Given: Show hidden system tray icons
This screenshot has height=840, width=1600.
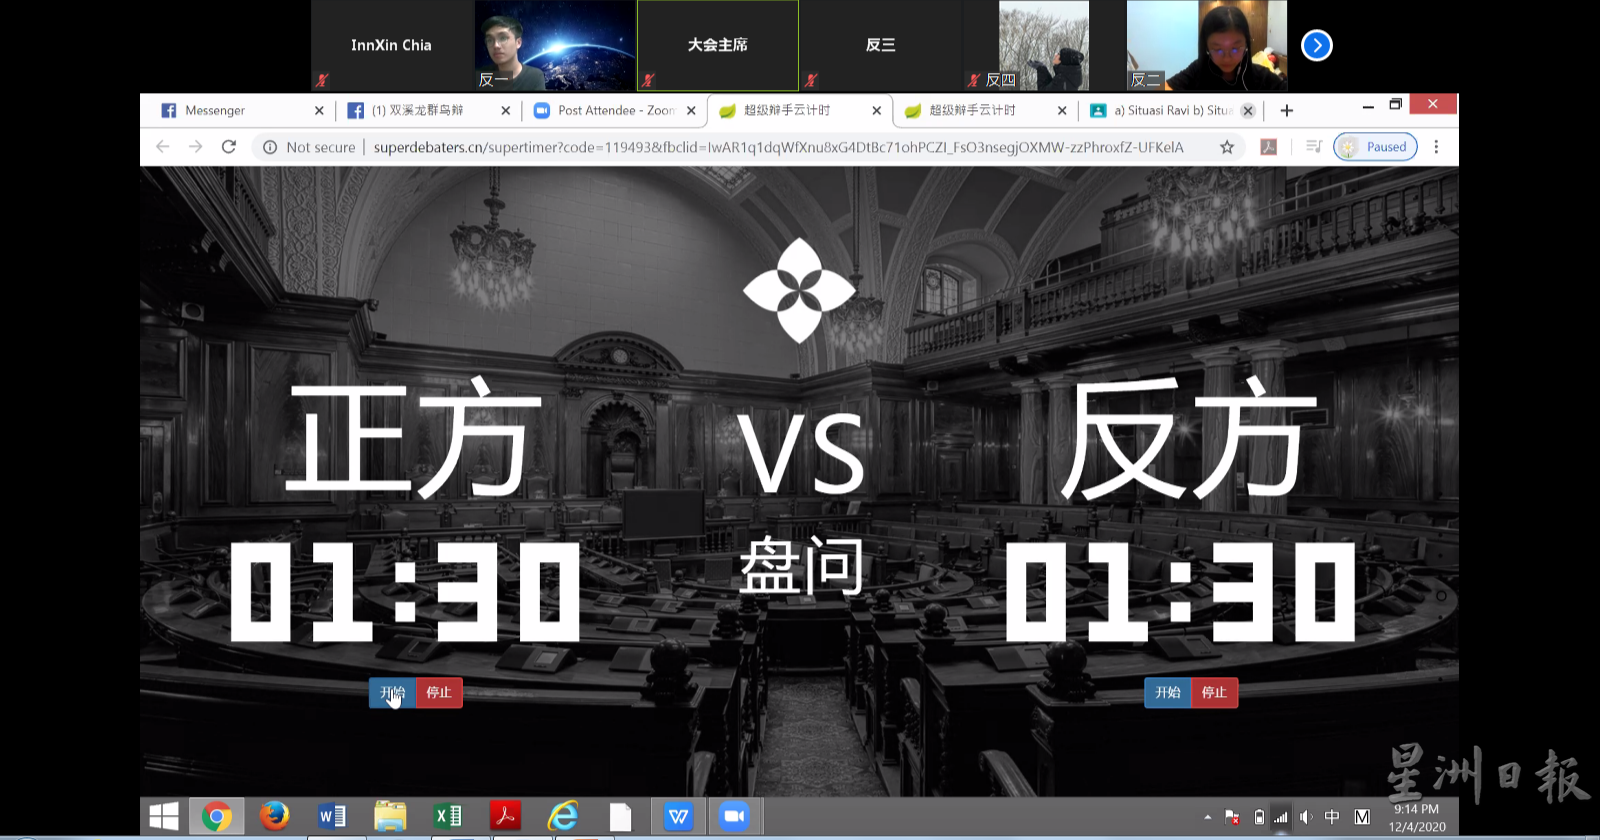Looking at the screenshot, I should pyautogui.click(x=1208, y=817).
